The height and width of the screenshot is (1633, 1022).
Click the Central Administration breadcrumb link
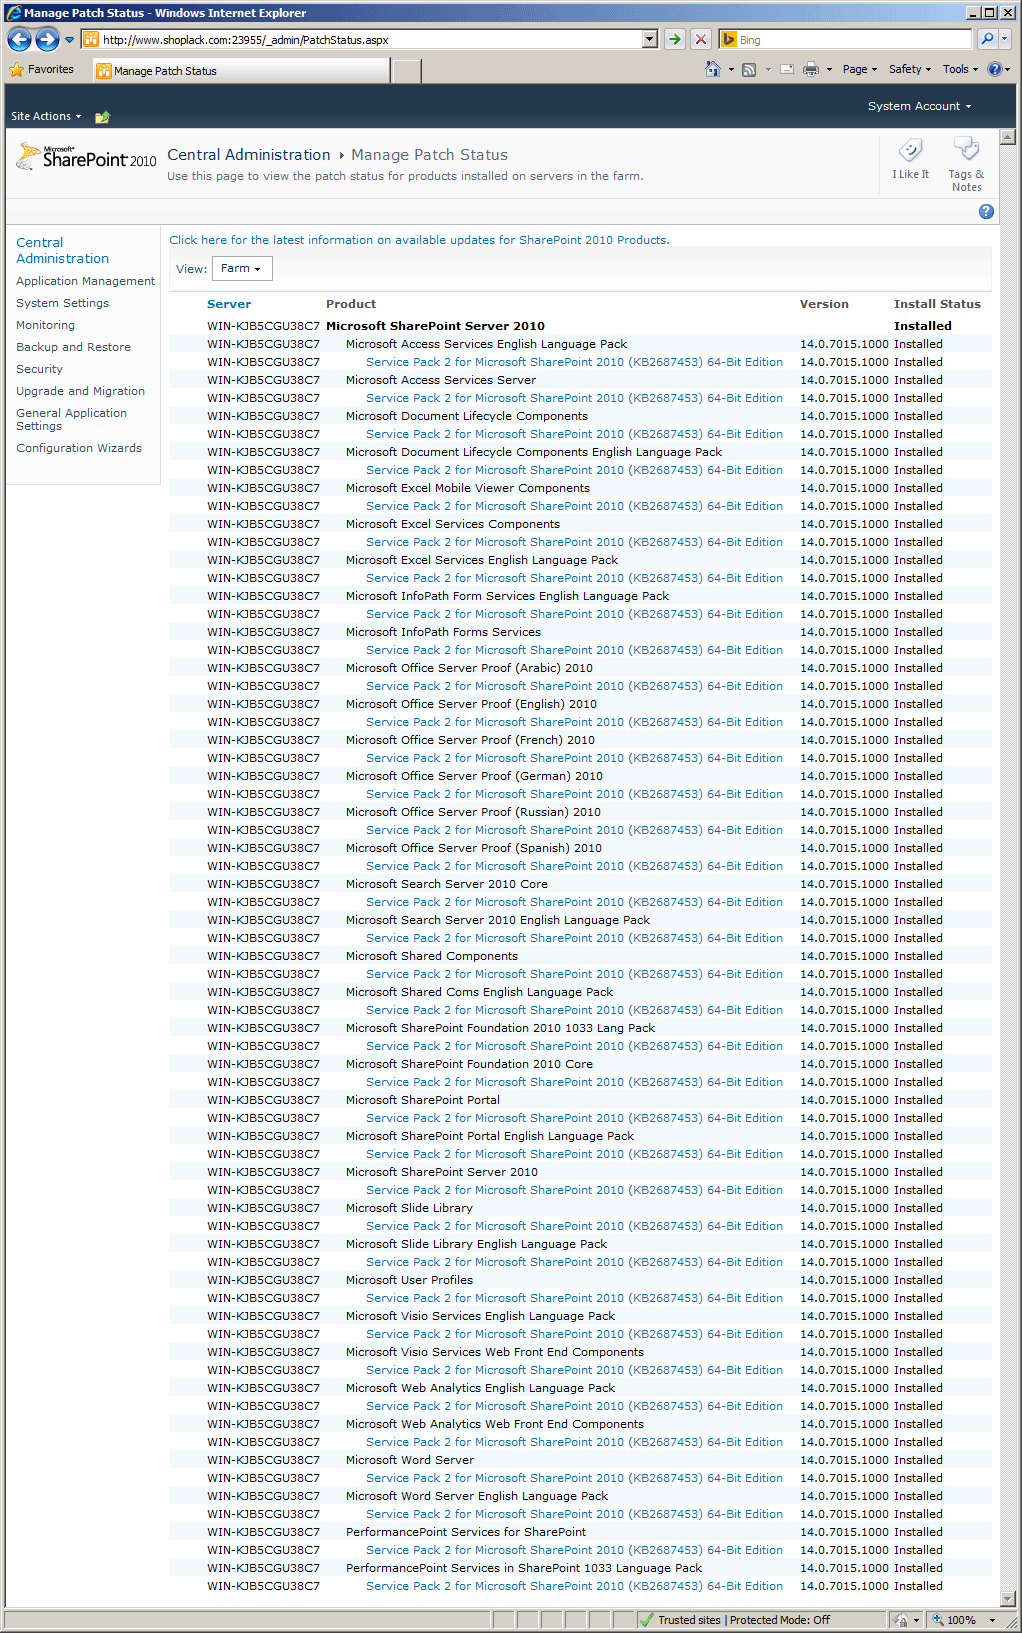[x=248, y=155]
